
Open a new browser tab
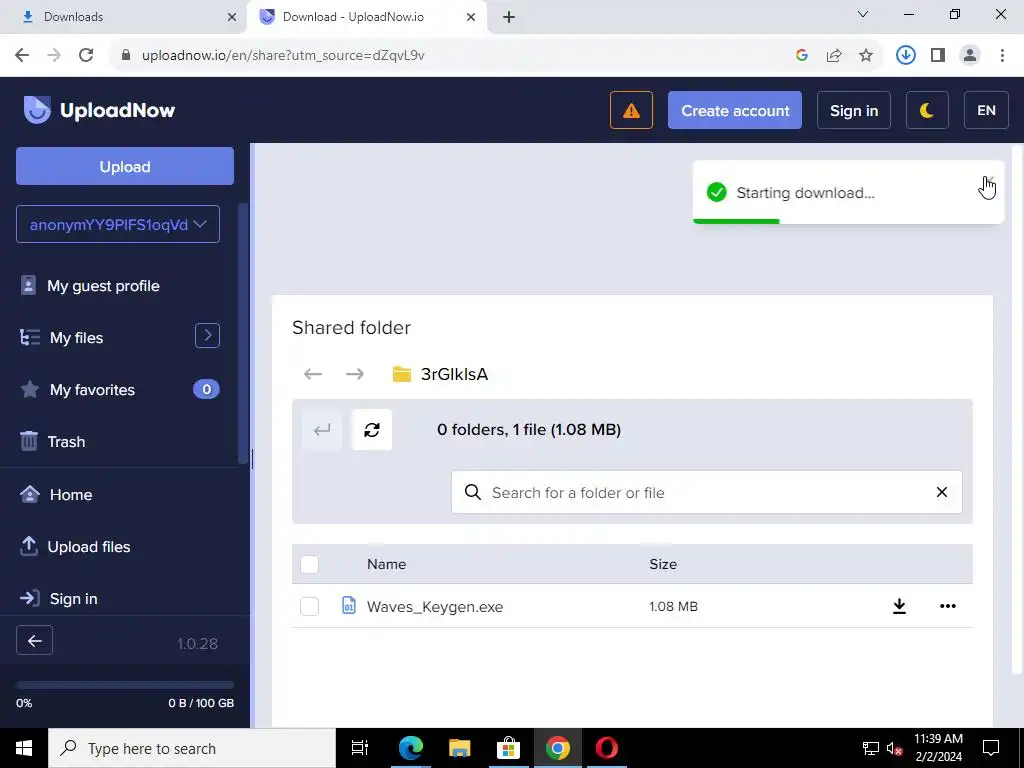[x=509, y=17]
